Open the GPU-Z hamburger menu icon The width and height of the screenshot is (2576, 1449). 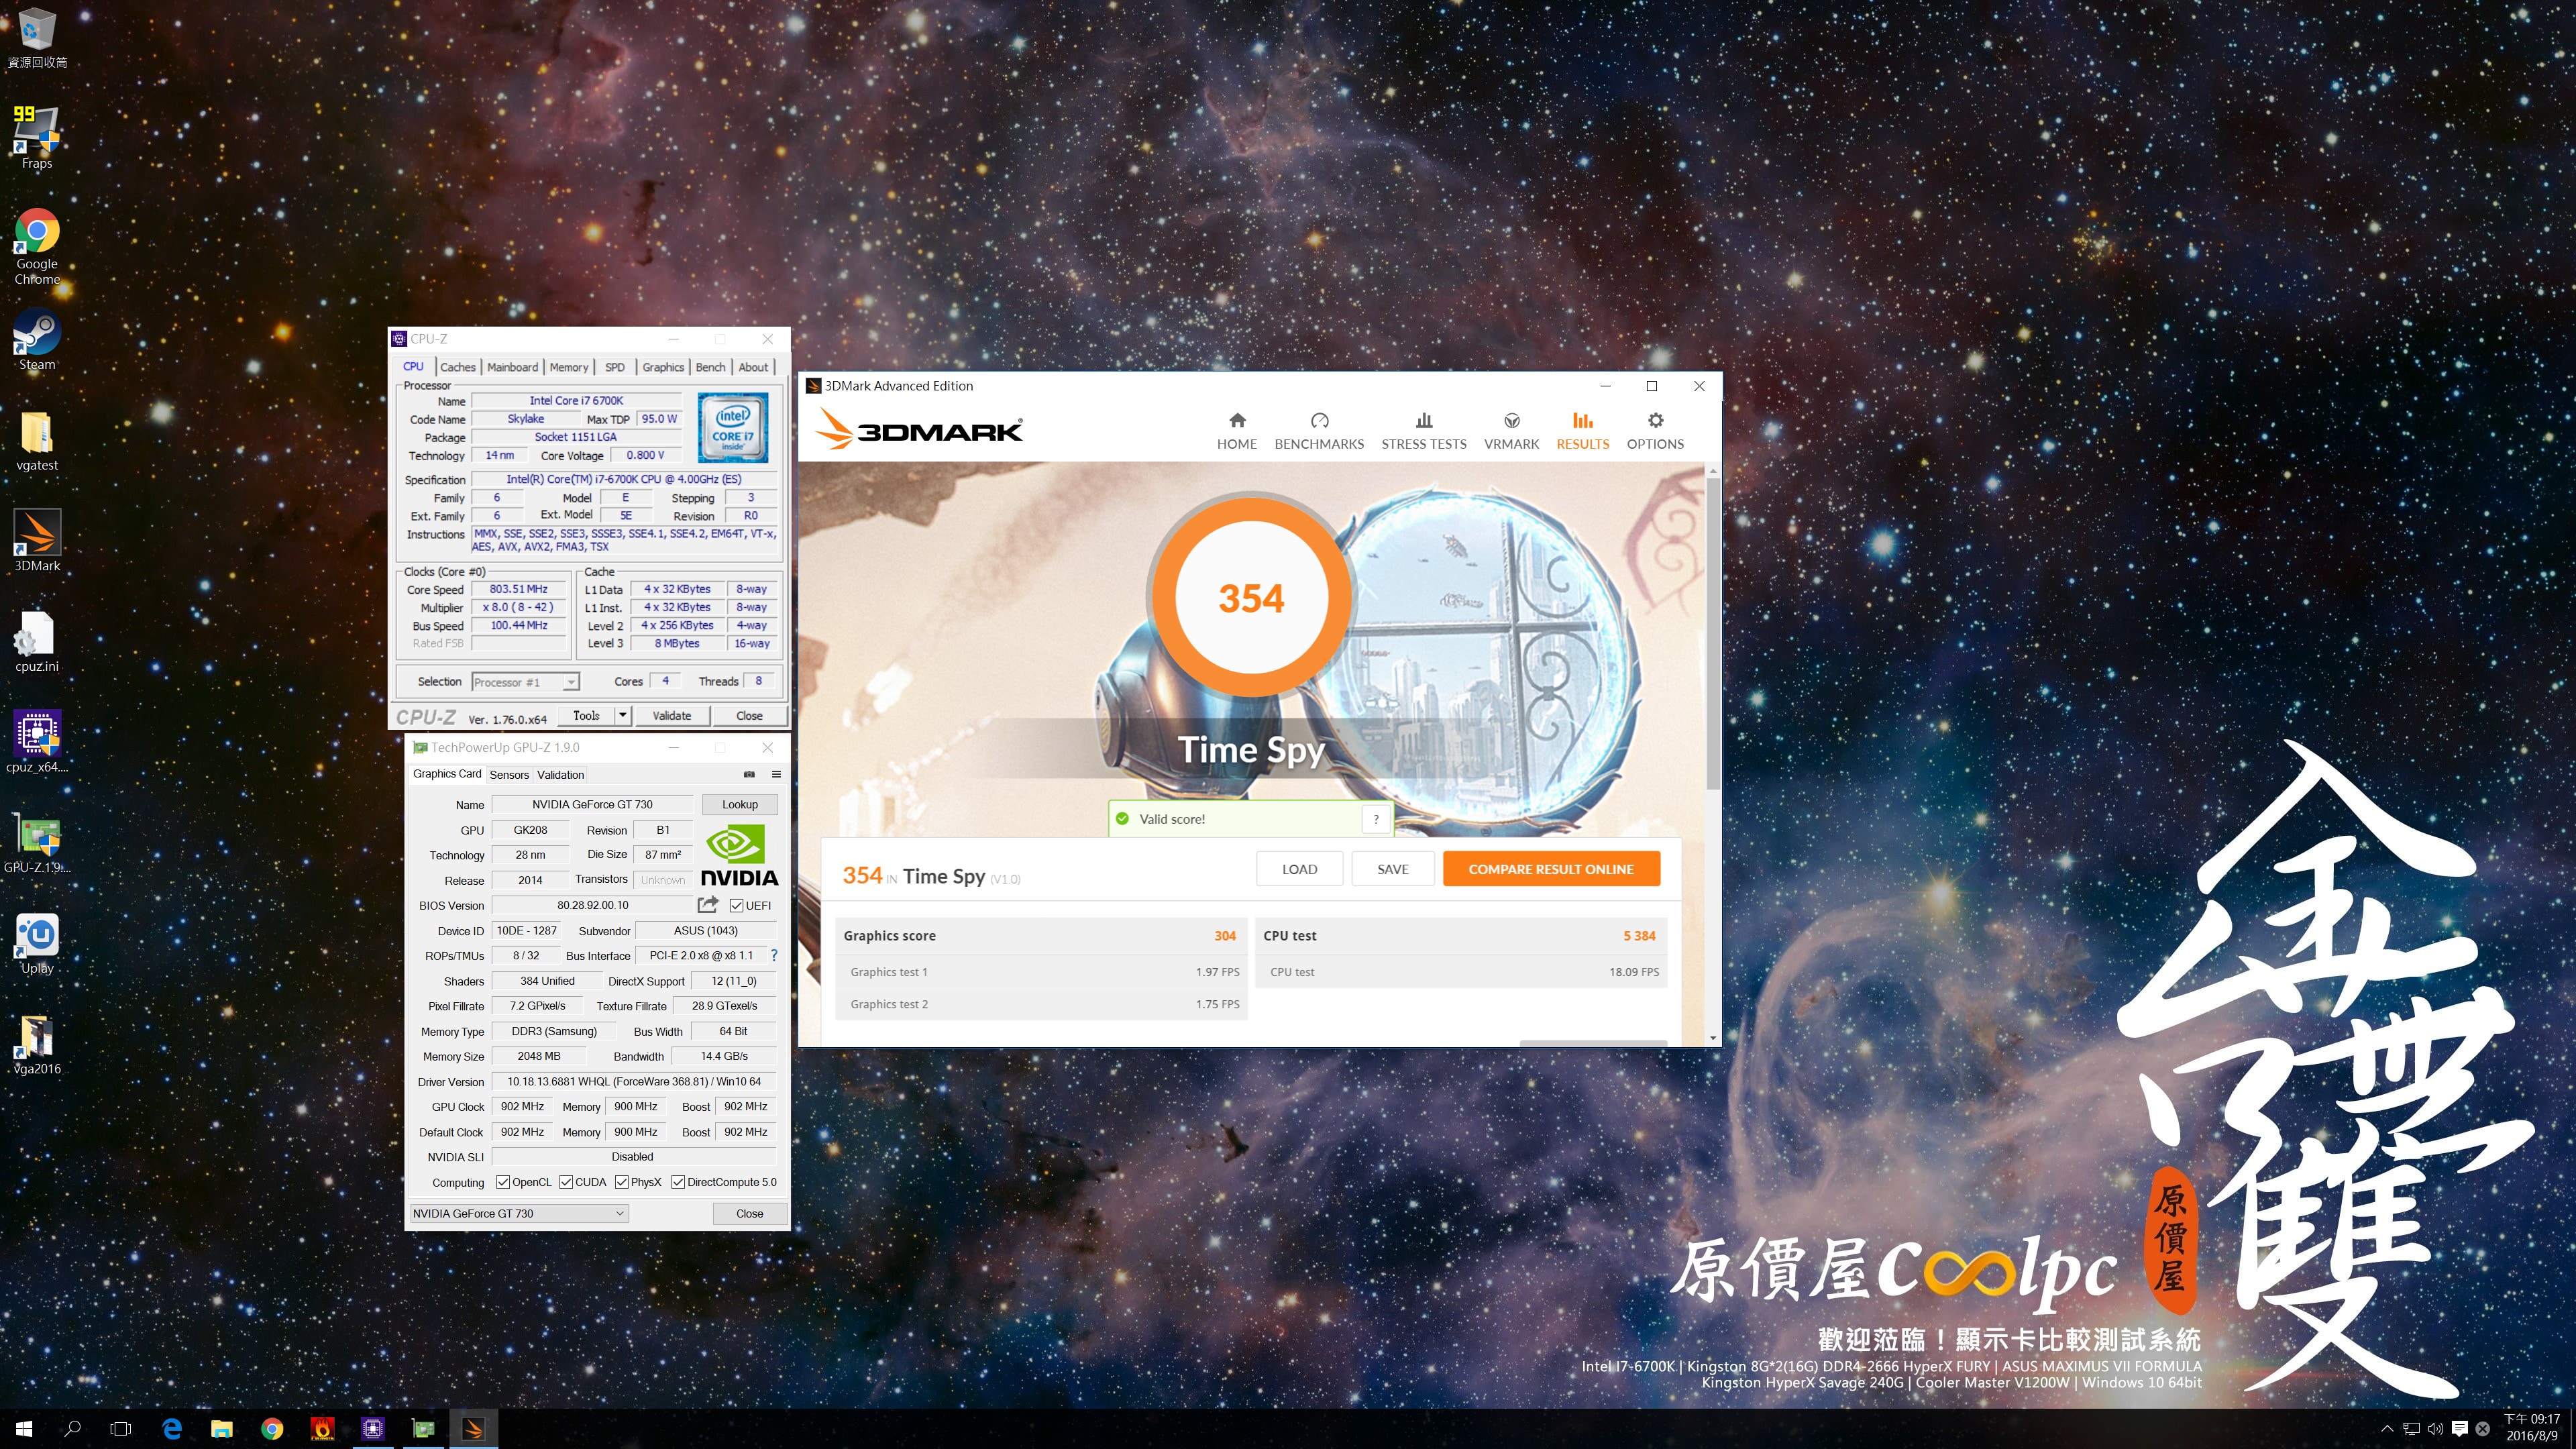(776, 774)
